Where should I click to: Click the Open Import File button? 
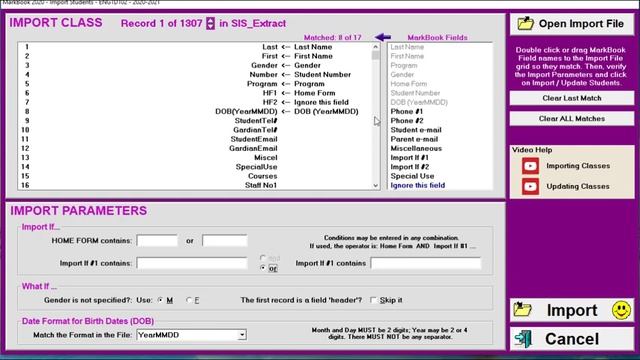(572, 24)
